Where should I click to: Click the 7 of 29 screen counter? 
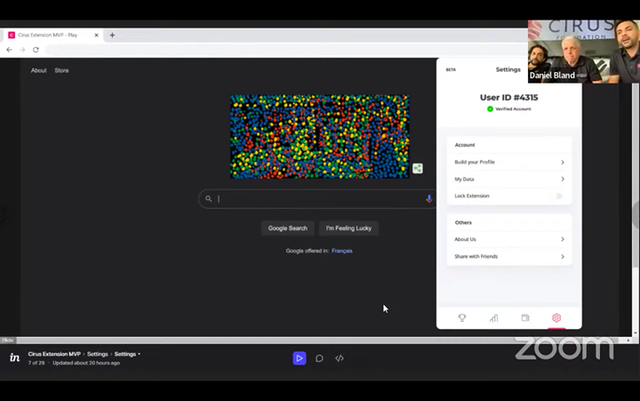coord(36,363)
